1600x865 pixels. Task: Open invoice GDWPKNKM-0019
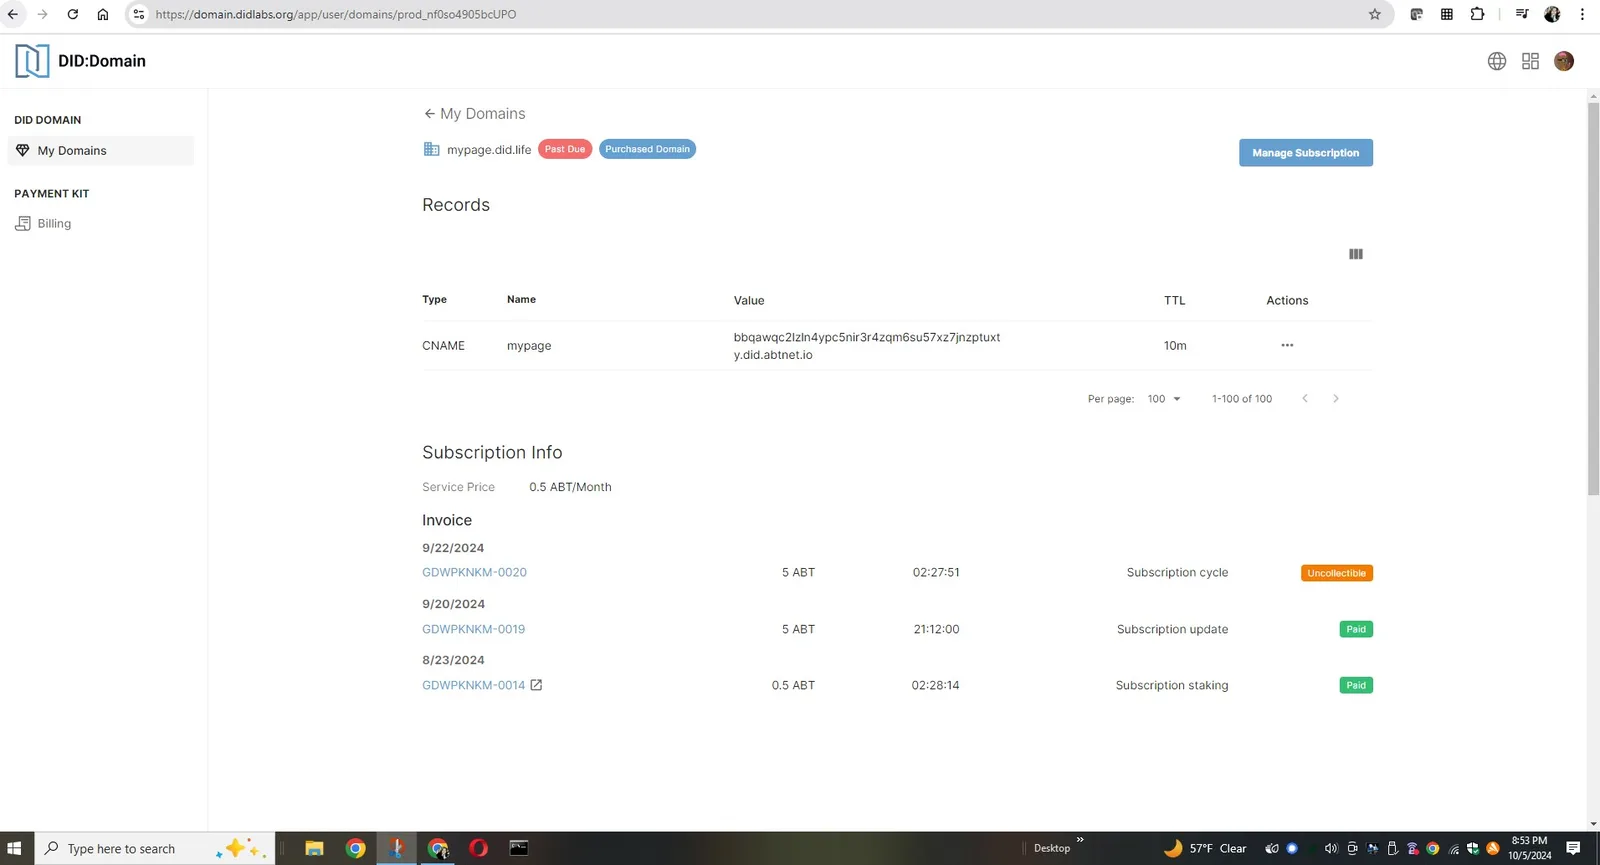coord(473,629)
